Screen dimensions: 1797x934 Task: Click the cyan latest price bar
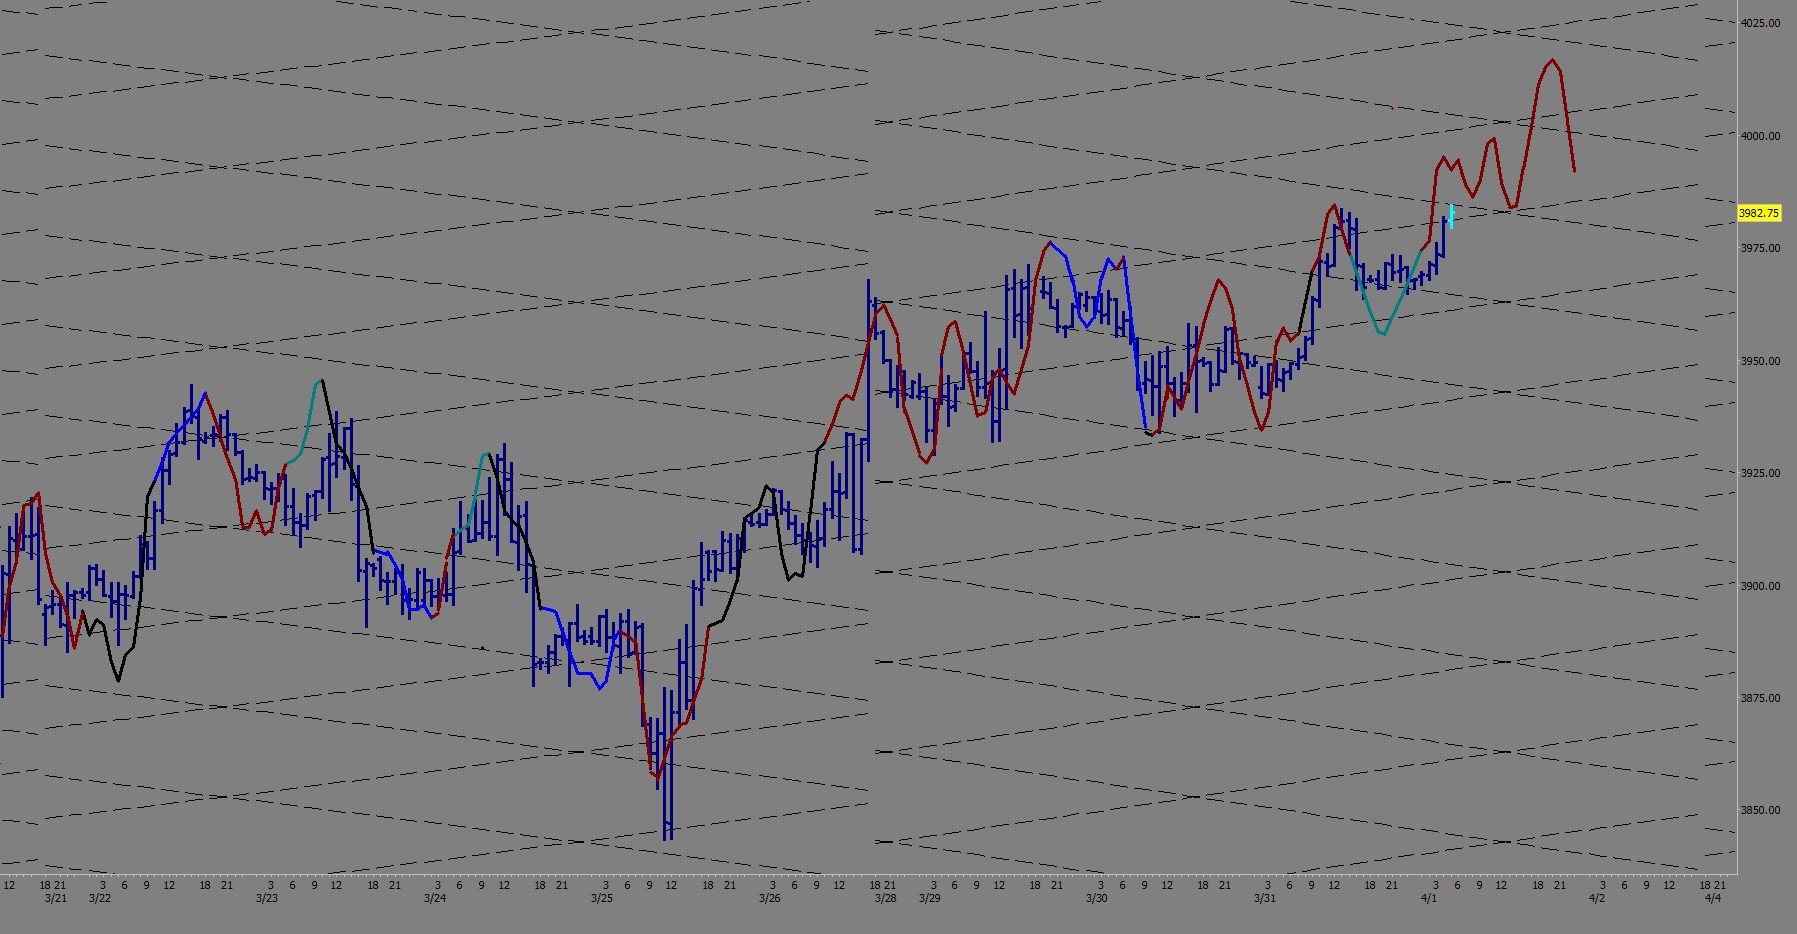1451,216
